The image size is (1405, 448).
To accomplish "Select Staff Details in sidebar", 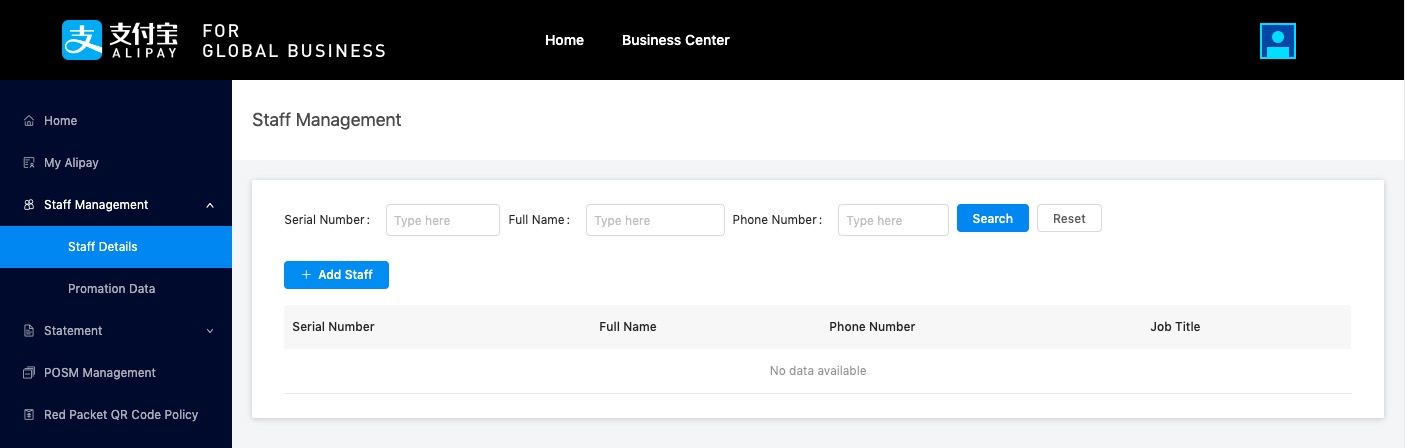I will [103, 247].
